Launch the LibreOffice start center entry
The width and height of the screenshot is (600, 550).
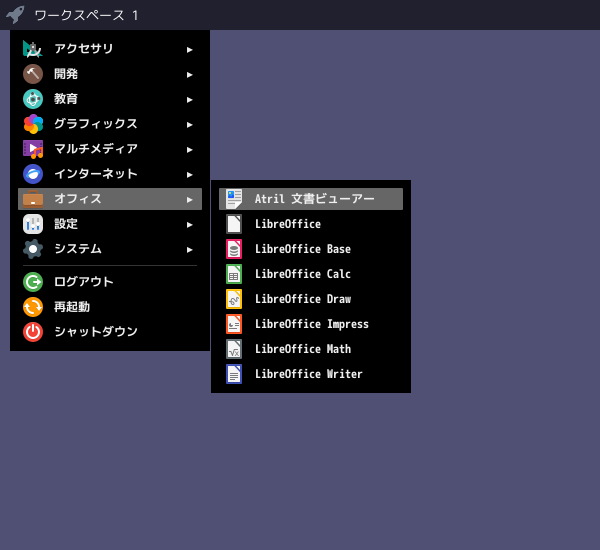click(311, 224)
